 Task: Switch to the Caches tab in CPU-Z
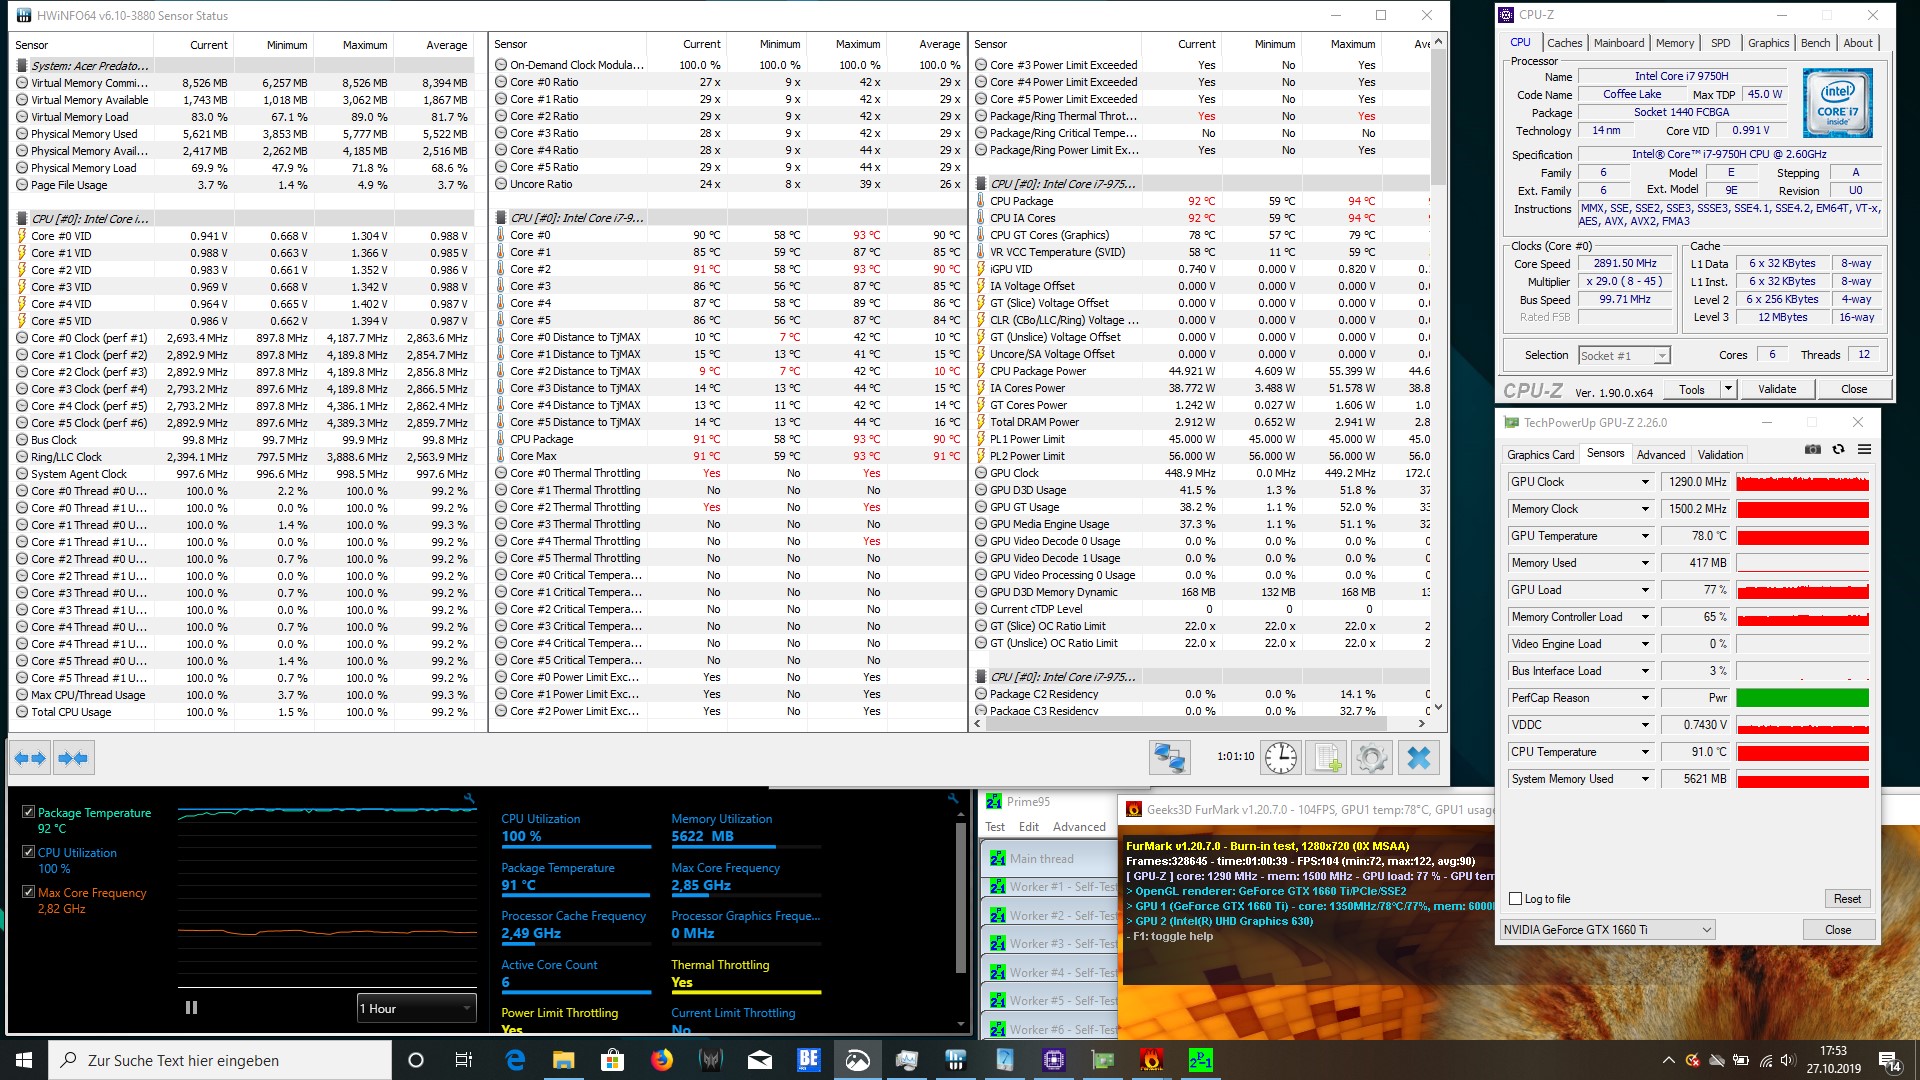click(1564, 43)
